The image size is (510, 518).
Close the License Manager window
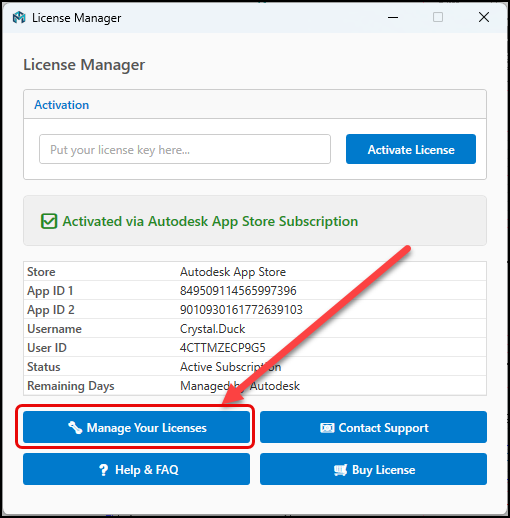484,17
